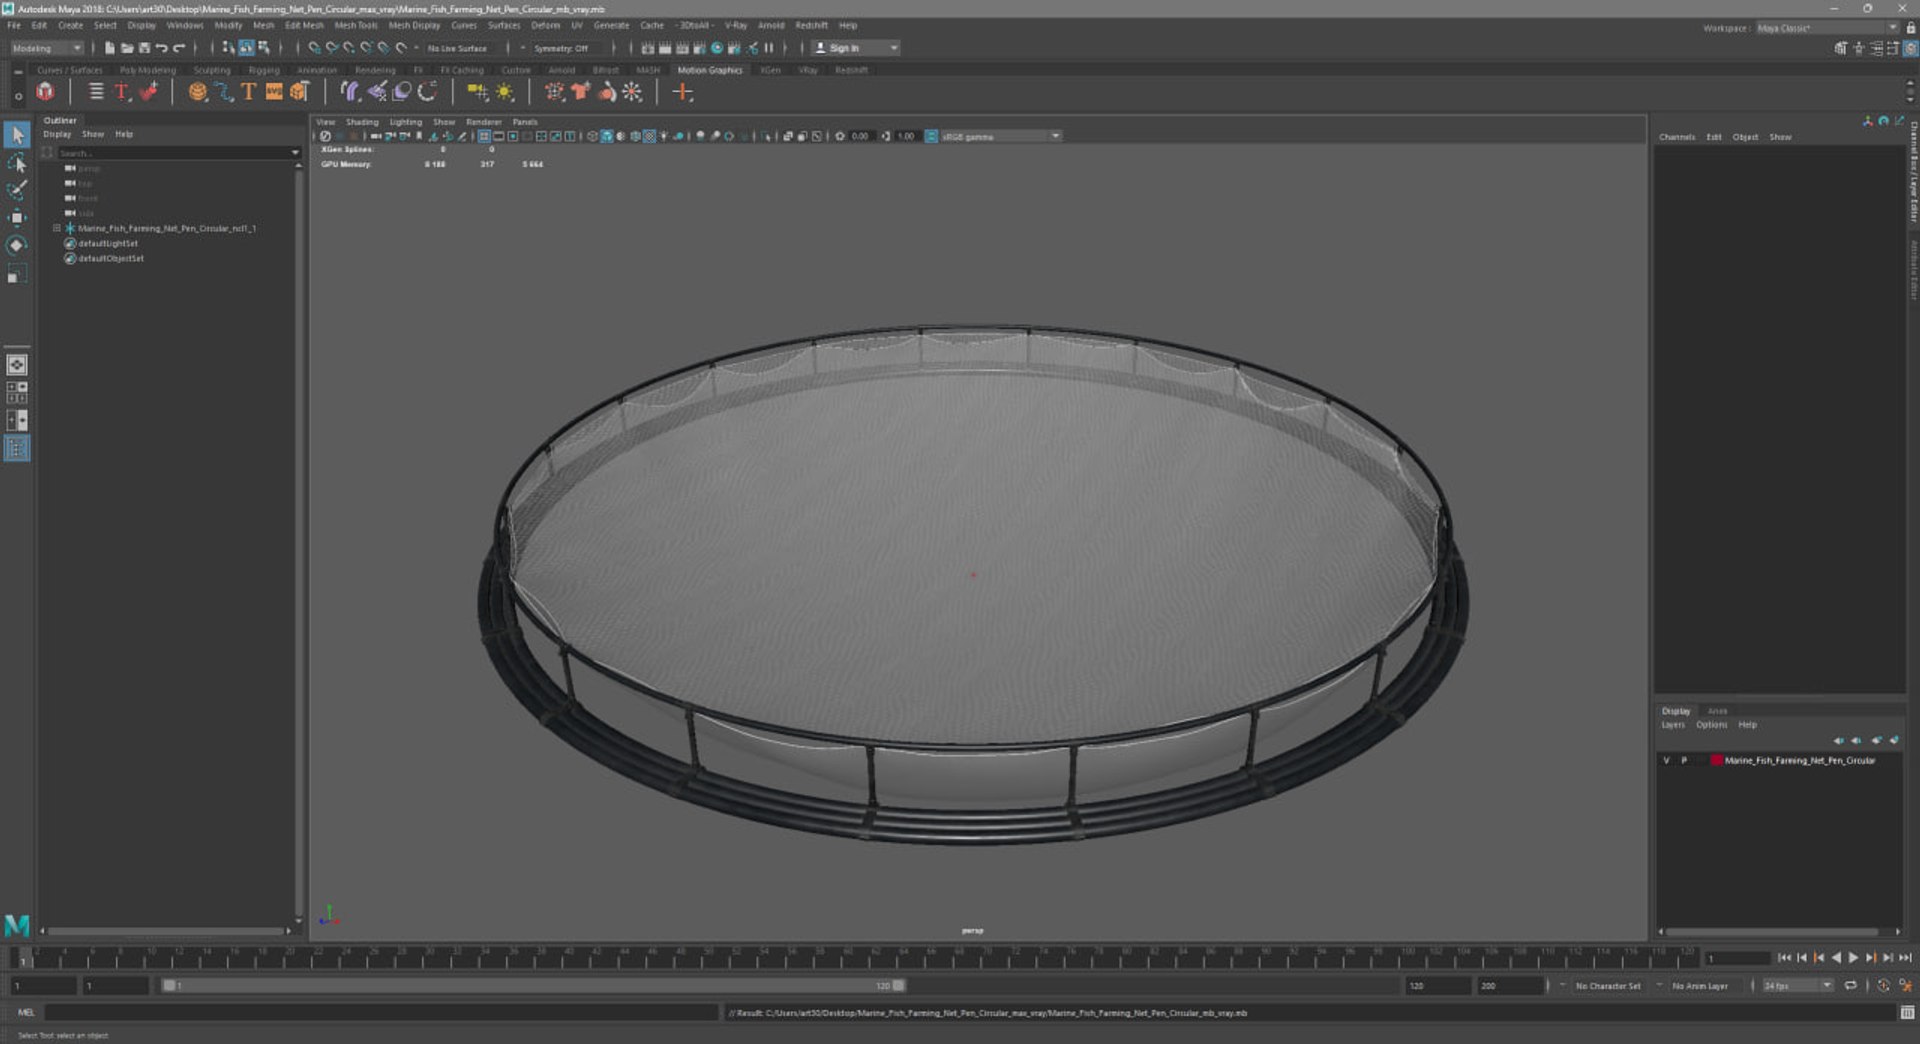Click the Undo arrow in status line
The image size is (1920, 1044).
click(x=162, y=48)
